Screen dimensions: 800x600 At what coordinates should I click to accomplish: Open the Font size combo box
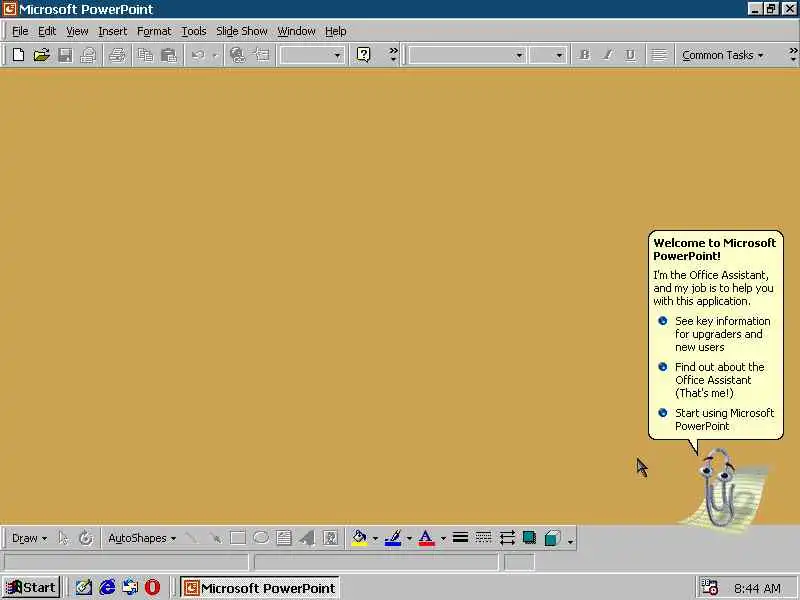click(x=547, y=55)
